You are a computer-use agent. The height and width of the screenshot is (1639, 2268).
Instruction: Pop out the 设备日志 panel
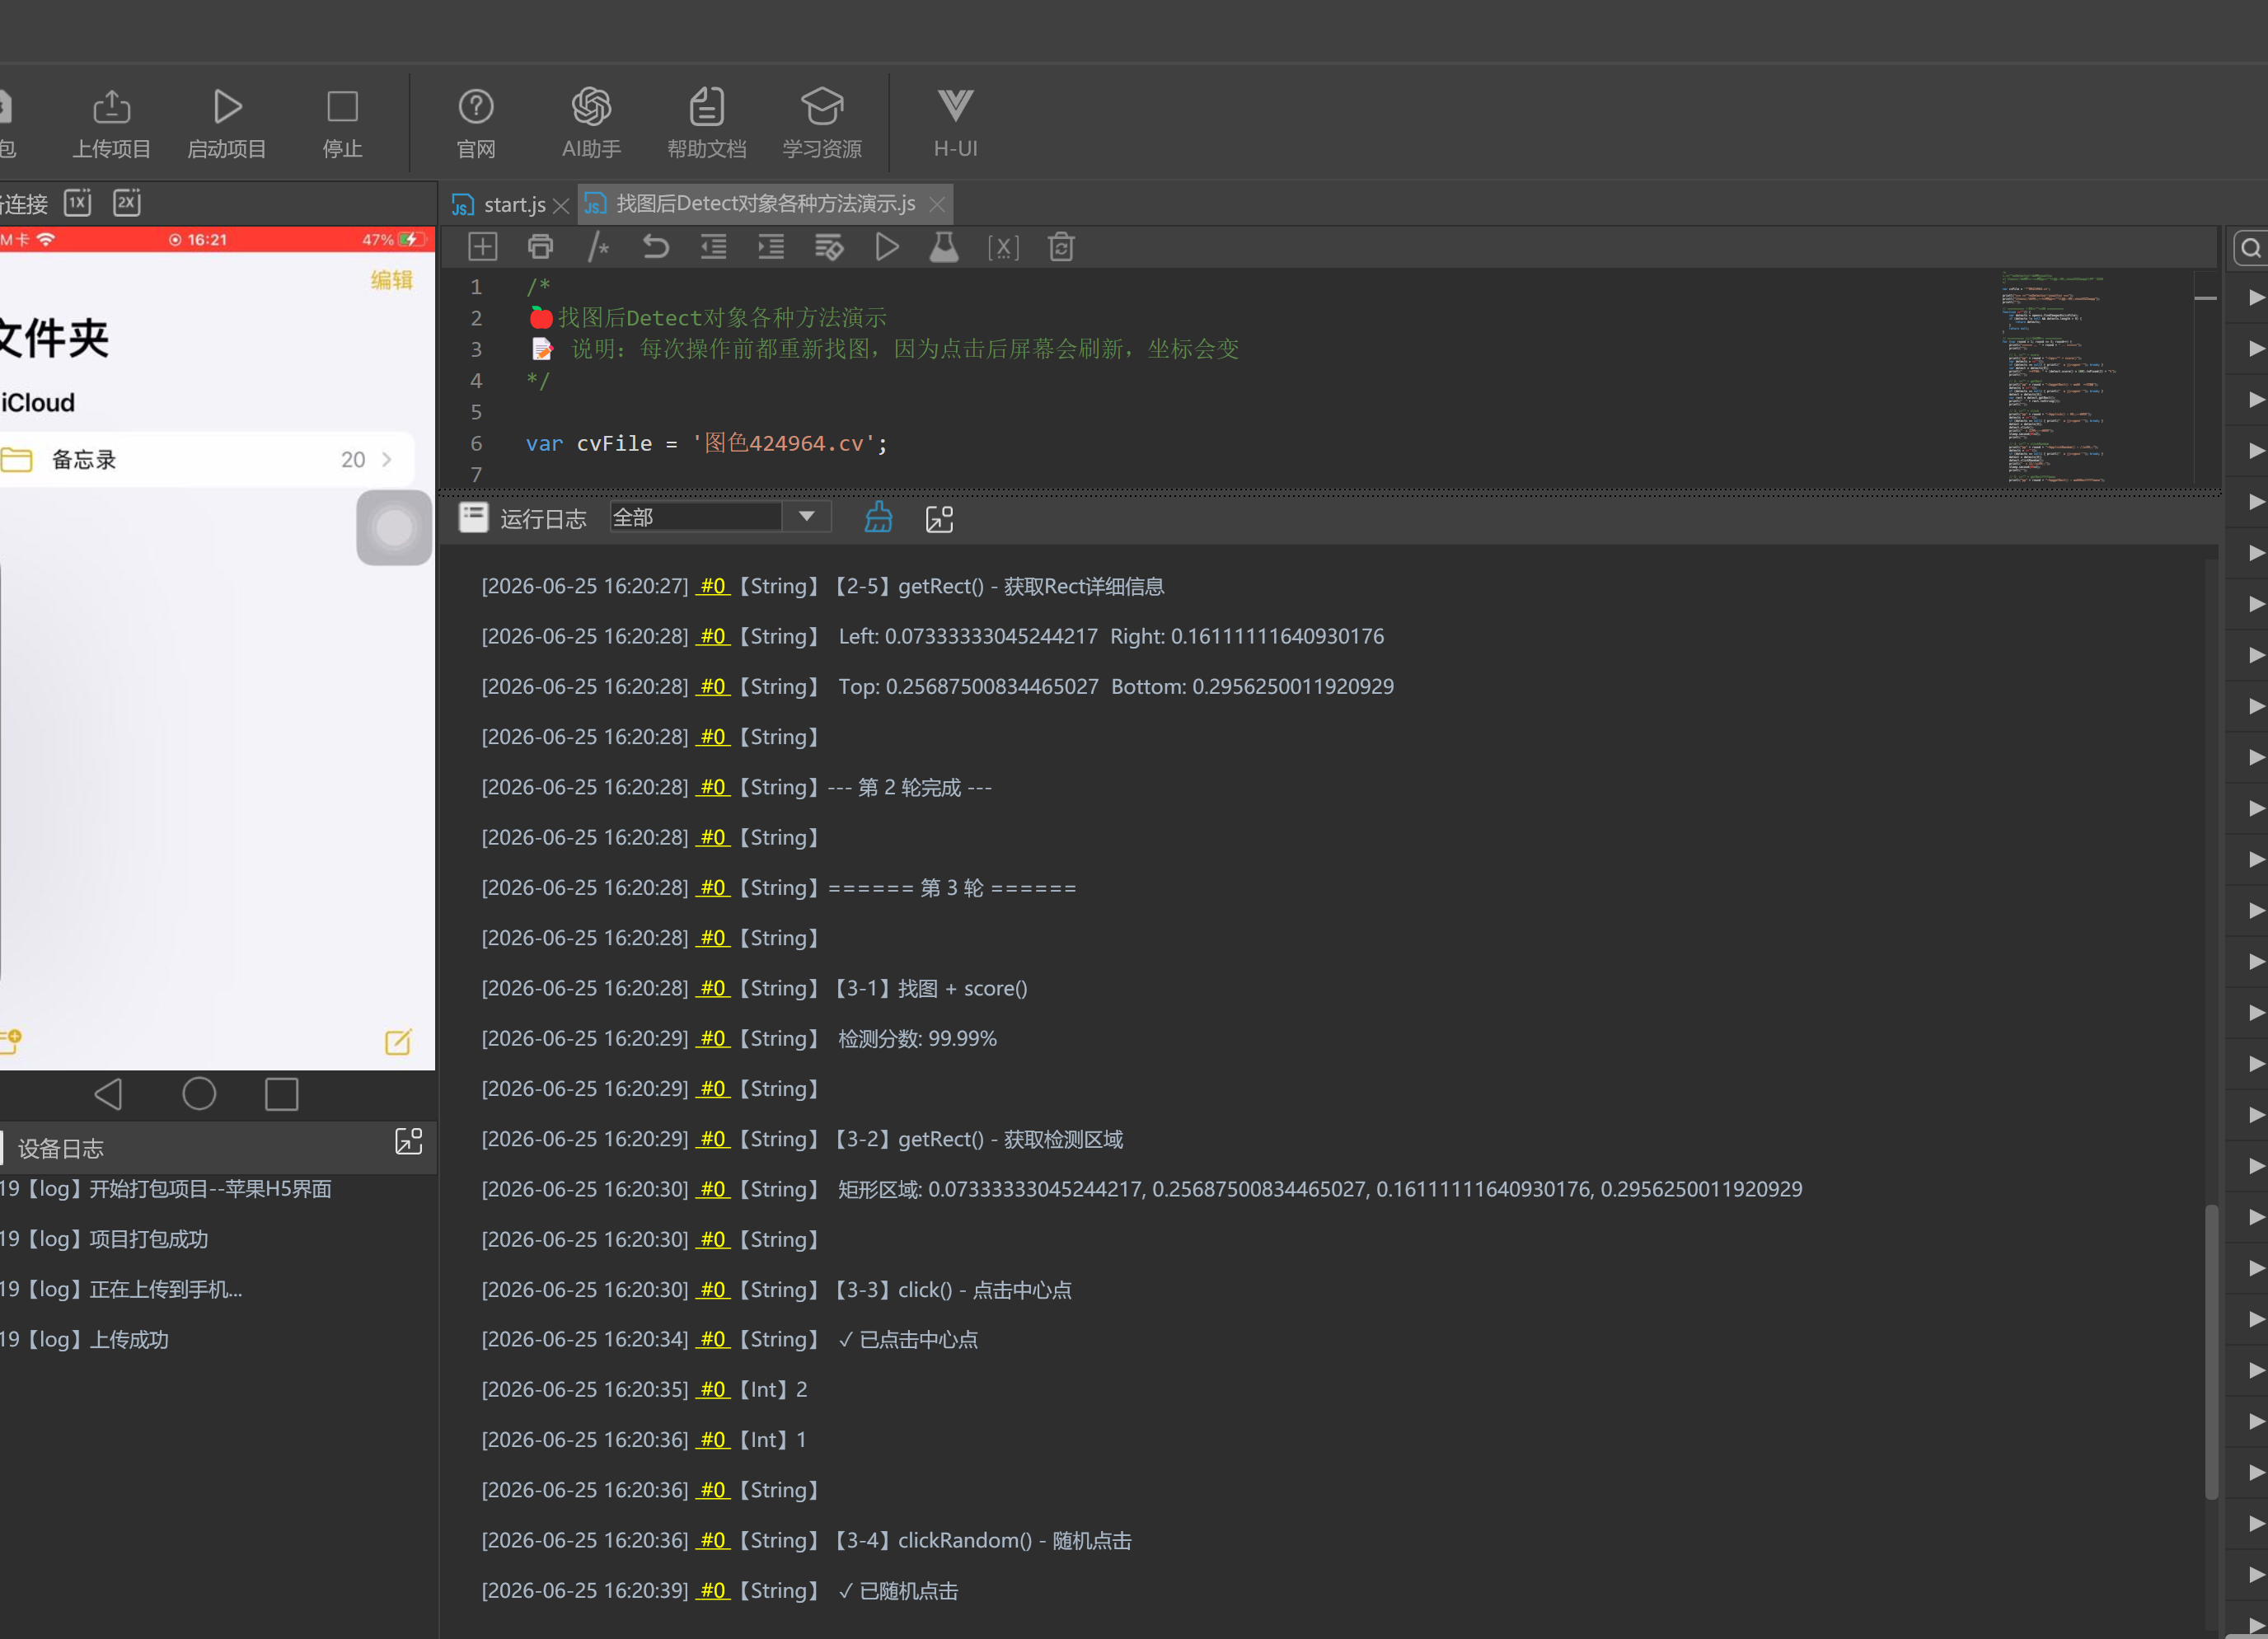pos(409,1141)
